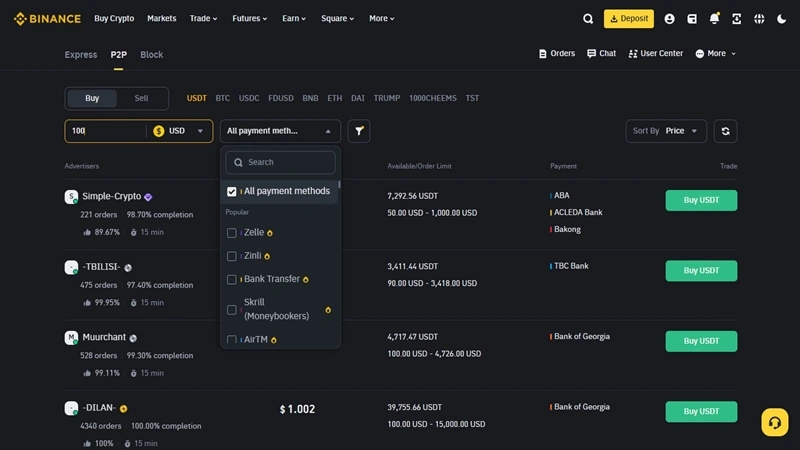Expand the header More menu
The image size is (800, 450).
click(x=382, y=18)
